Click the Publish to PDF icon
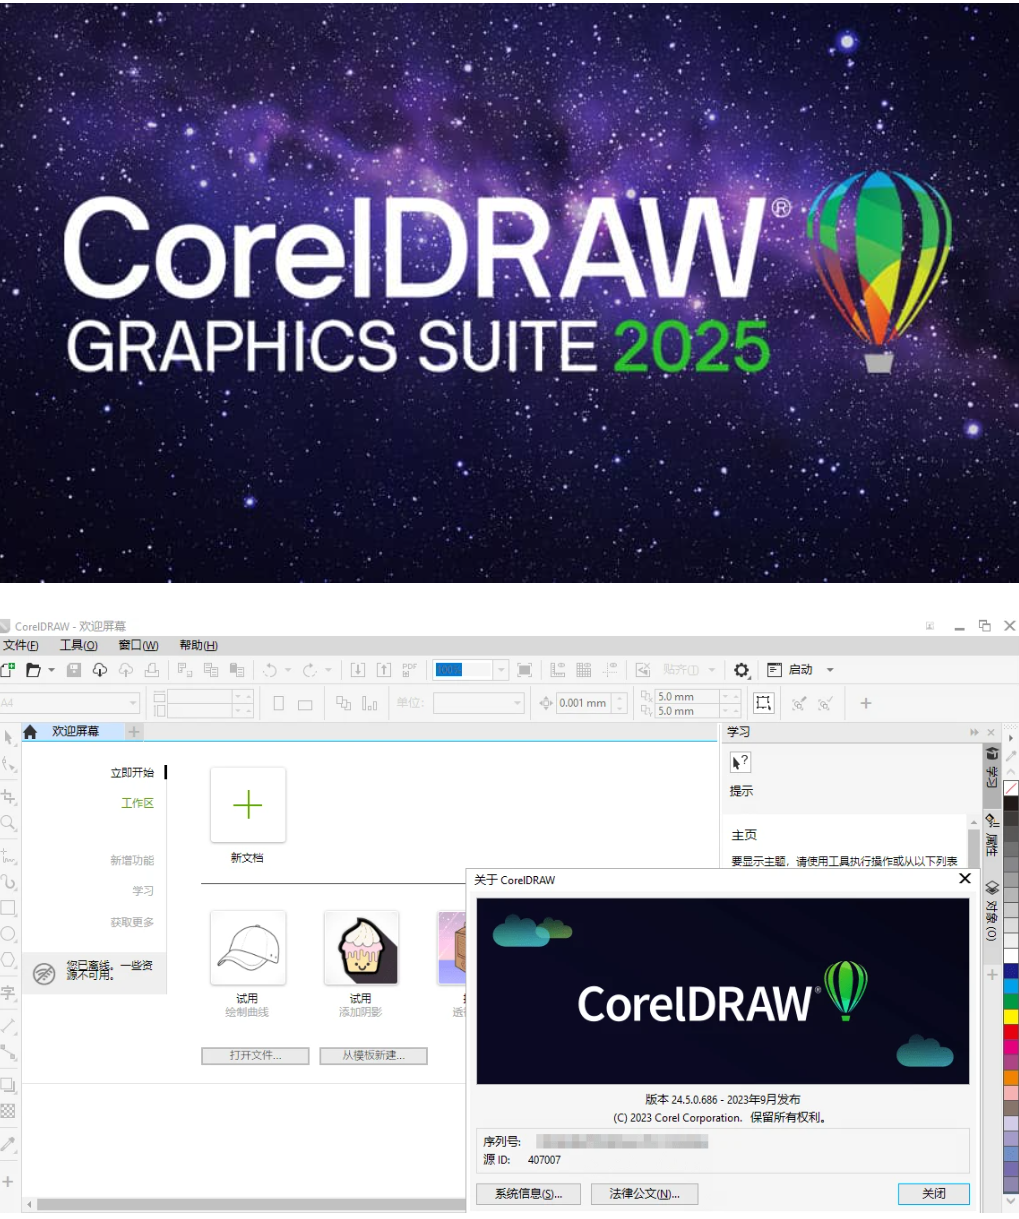1019x1219 pixels. pos(410,670)
